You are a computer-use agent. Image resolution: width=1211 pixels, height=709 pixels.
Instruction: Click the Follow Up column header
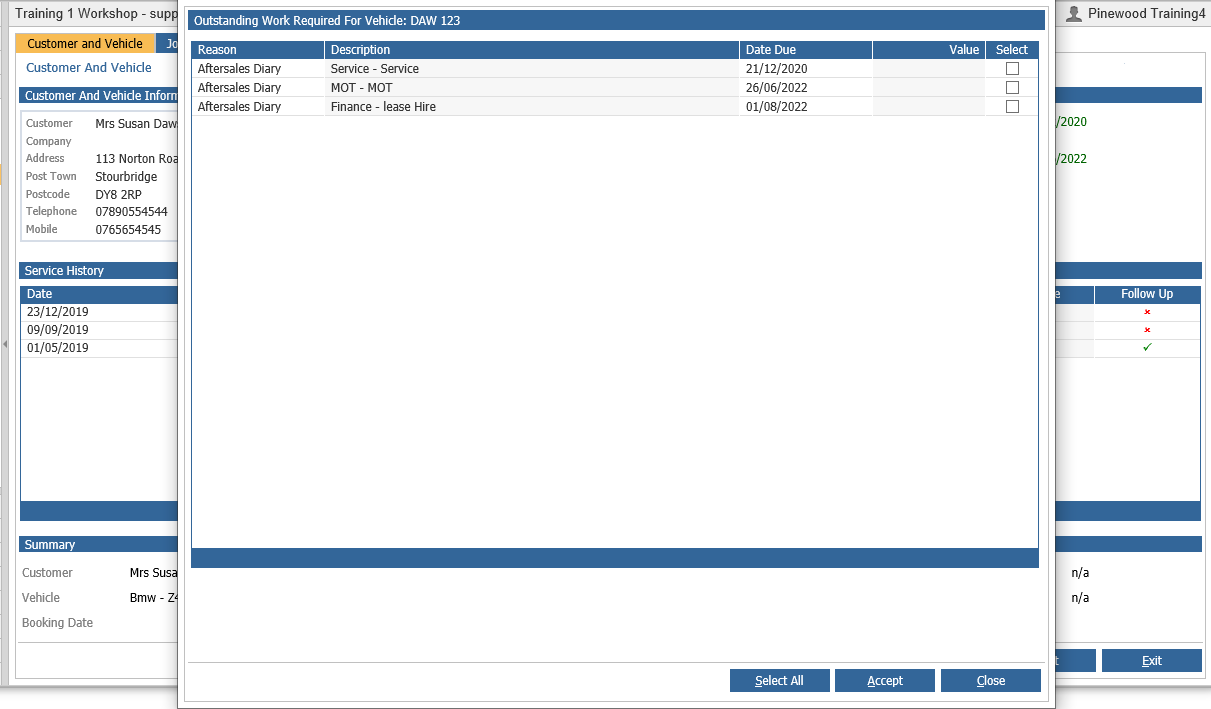tap(1147, 294)
